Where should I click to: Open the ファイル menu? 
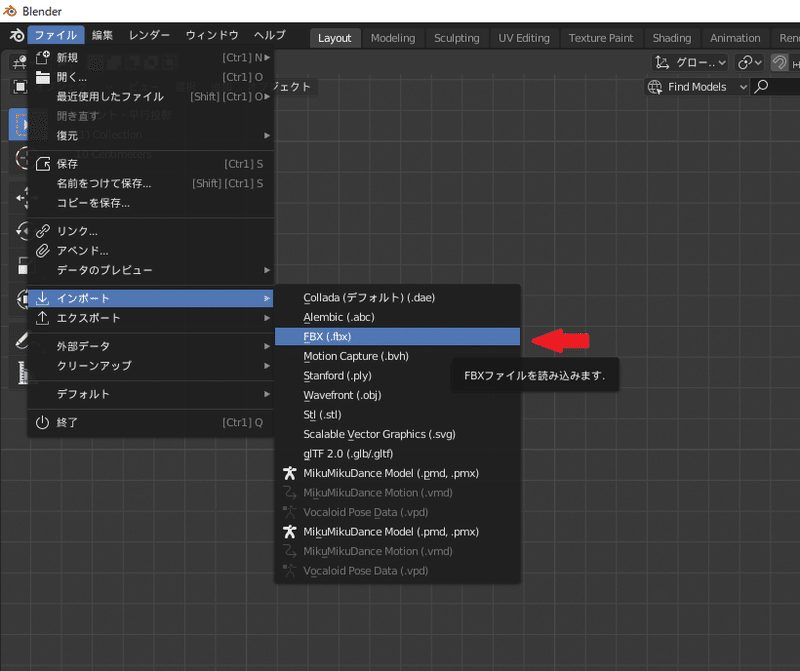coord(56,35)
